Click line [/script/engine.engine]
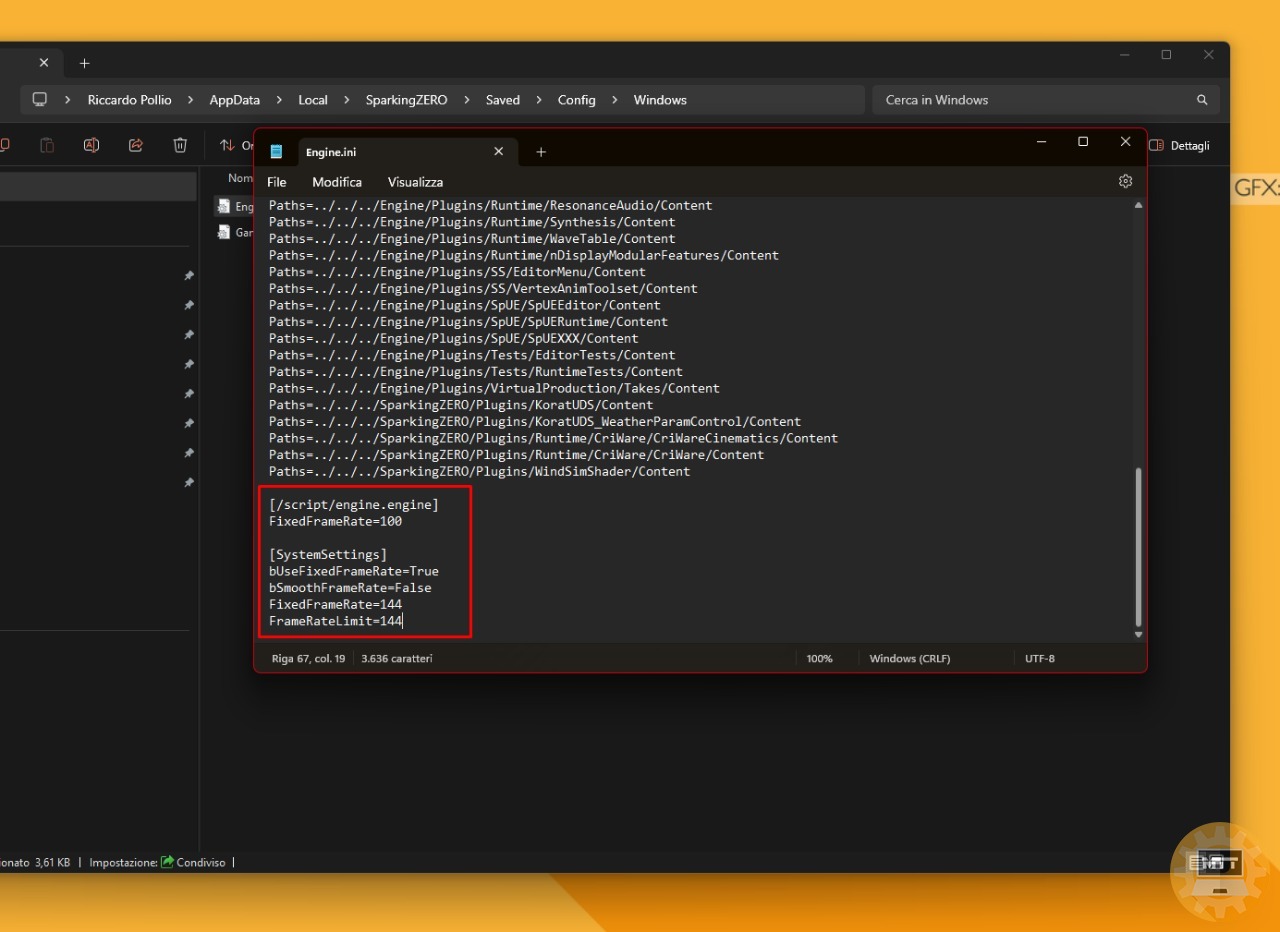 tap(353, 505)
